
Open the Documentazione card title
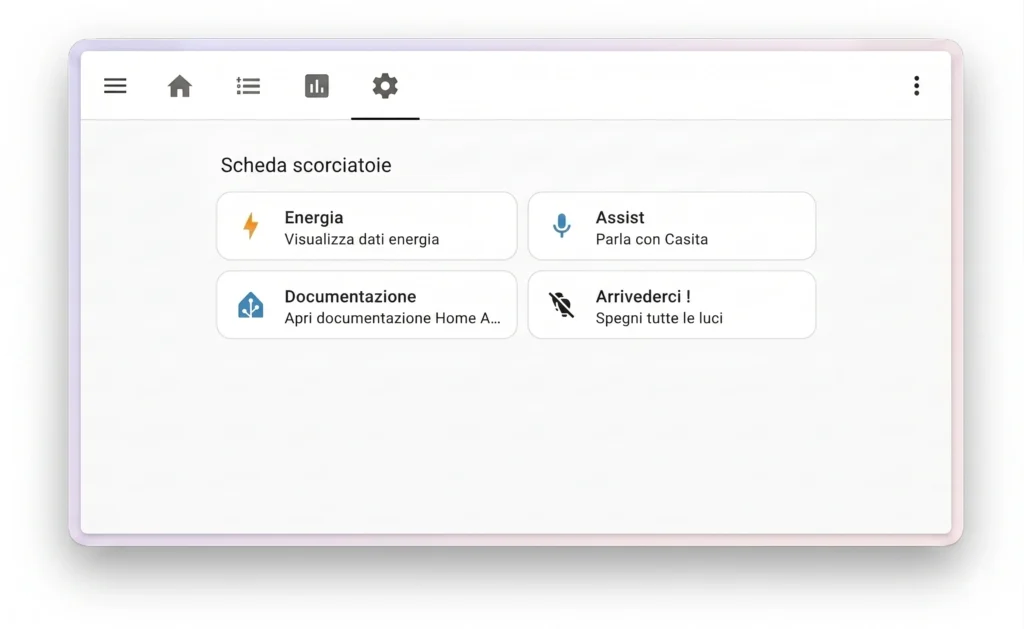click(350, 297)
